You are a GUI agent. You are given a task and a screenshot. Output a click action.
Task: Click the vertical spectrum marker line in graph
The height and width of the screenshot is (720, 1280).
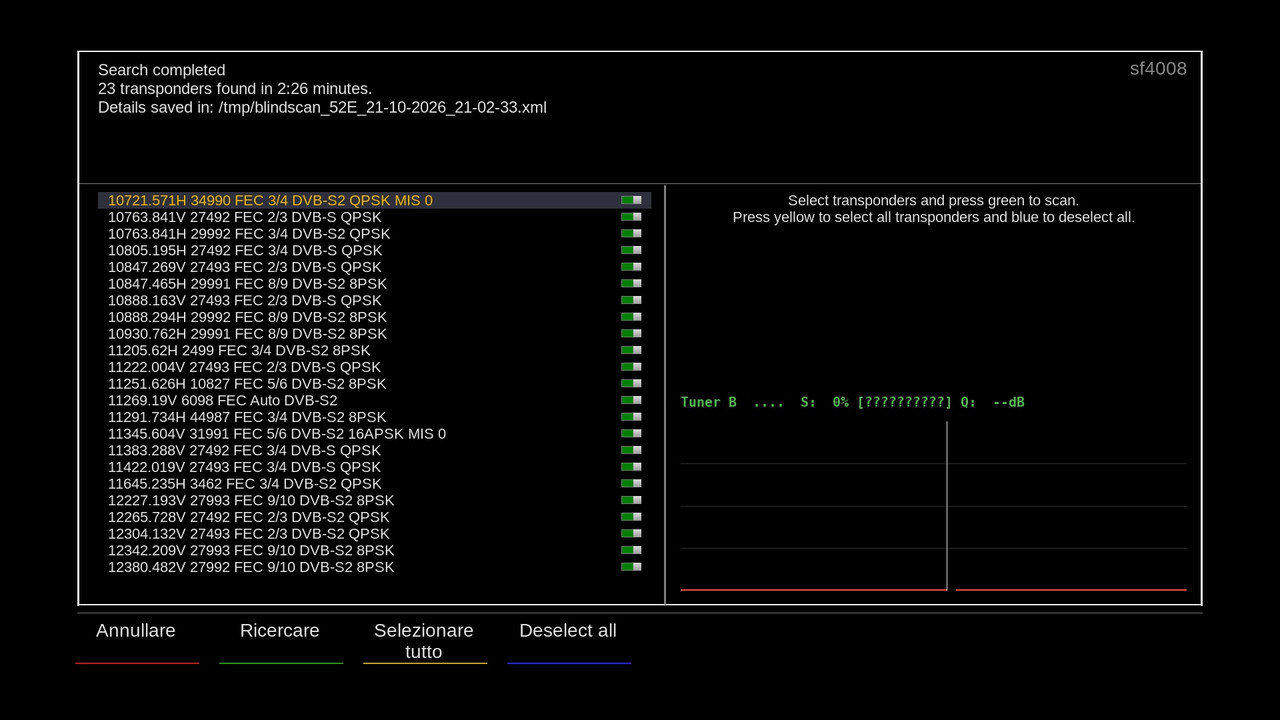[x=947, y=506]
